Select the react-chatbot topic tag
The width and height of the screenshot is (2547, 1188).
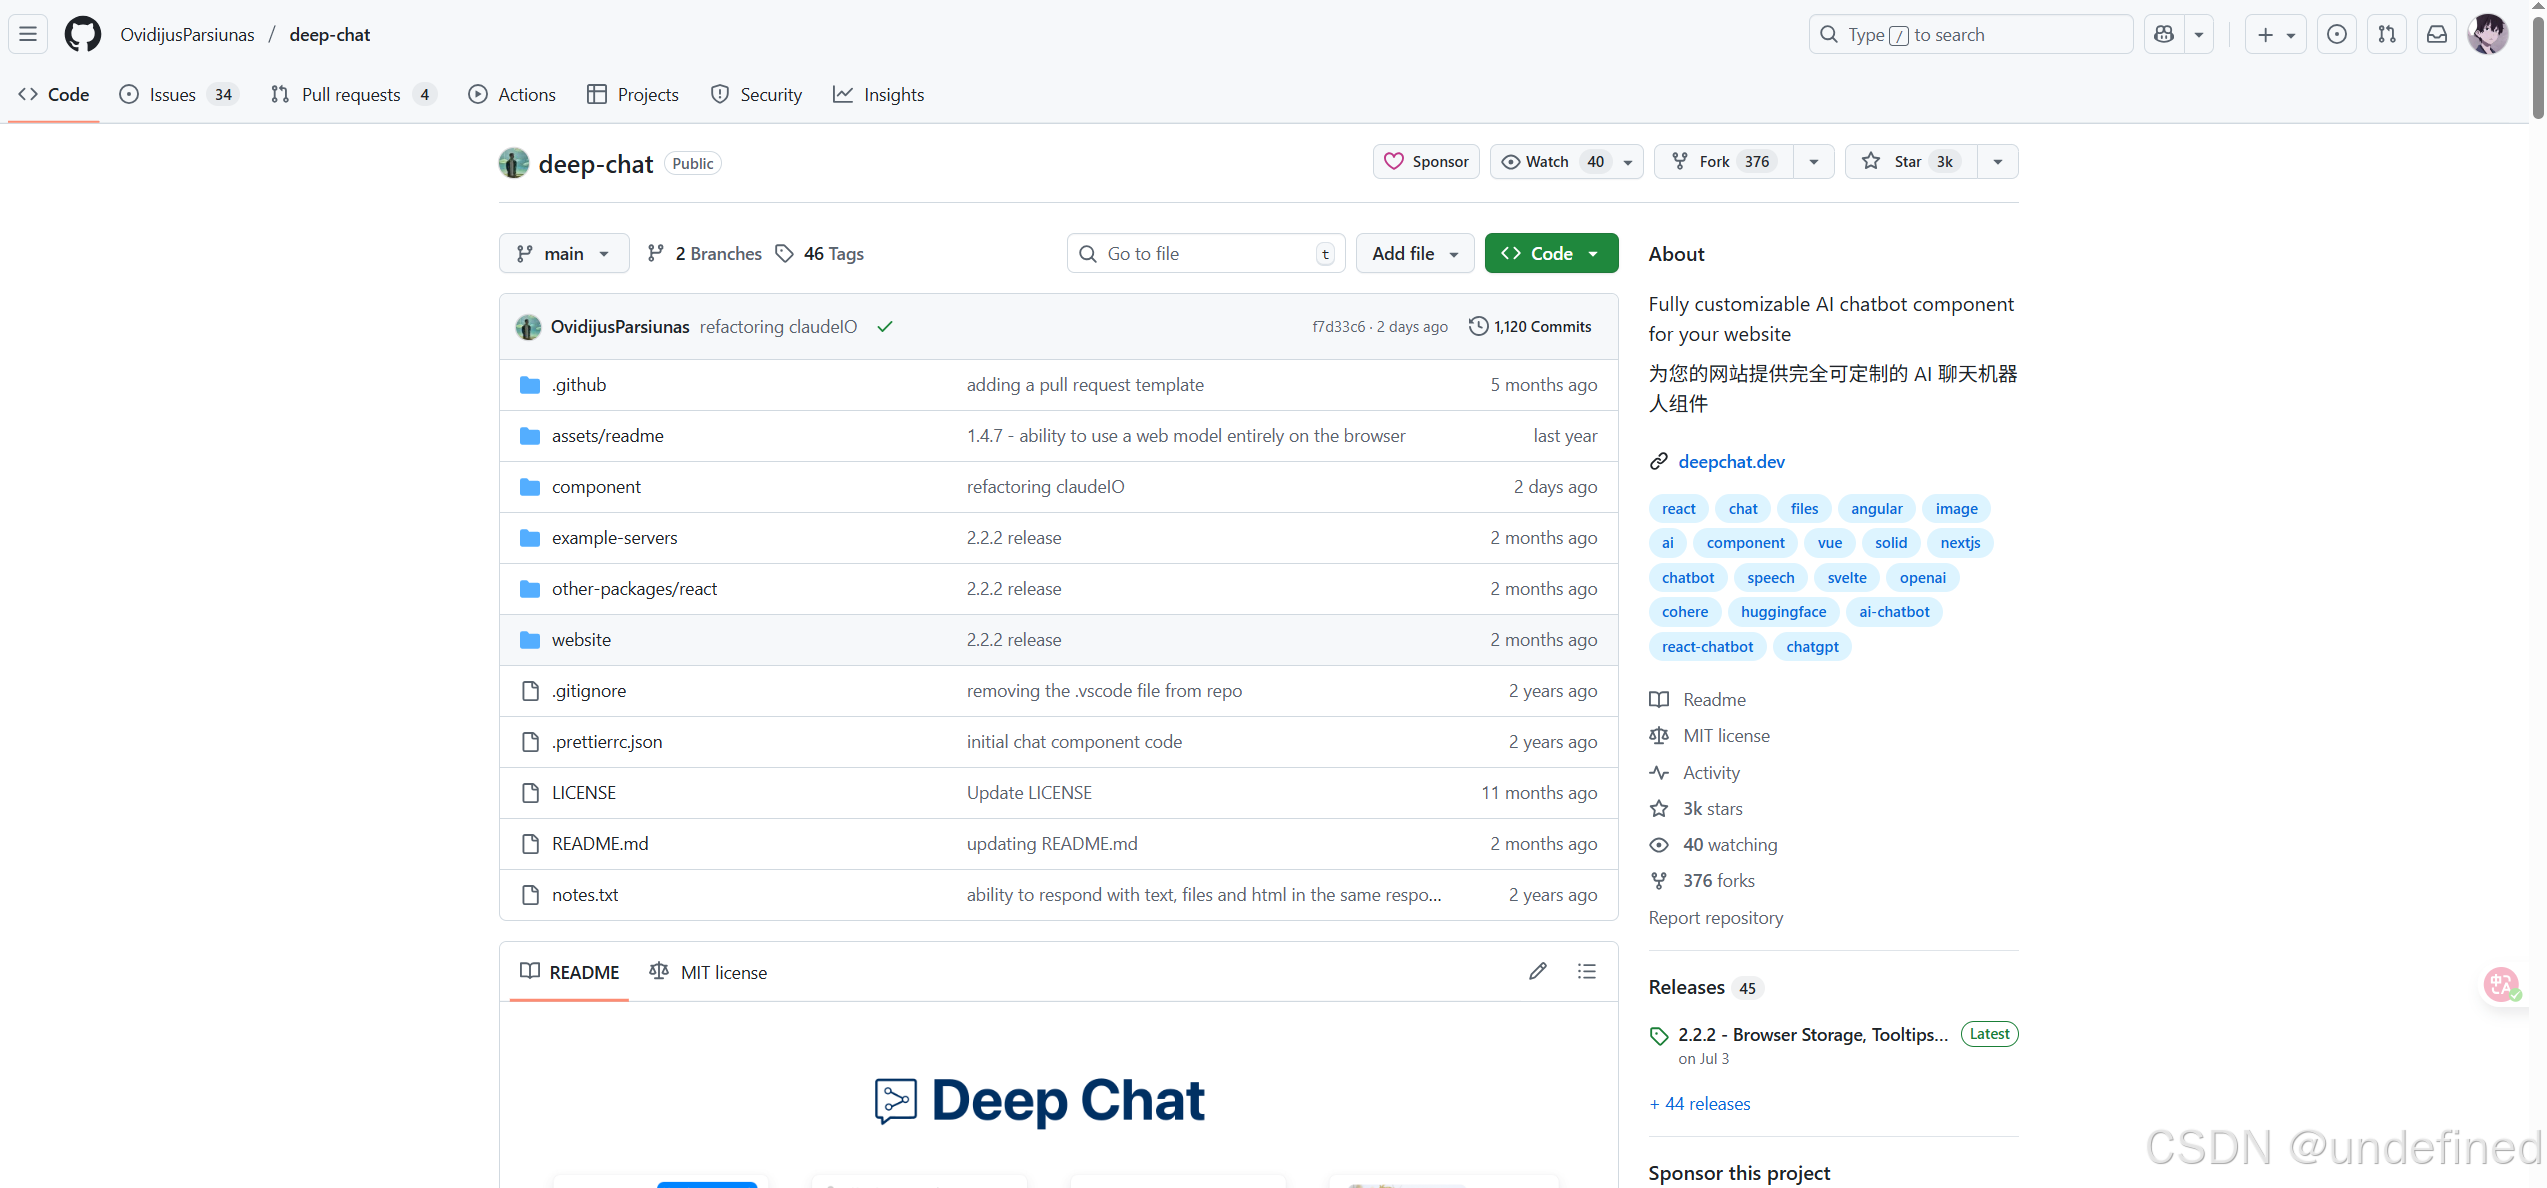(1707, 647)
